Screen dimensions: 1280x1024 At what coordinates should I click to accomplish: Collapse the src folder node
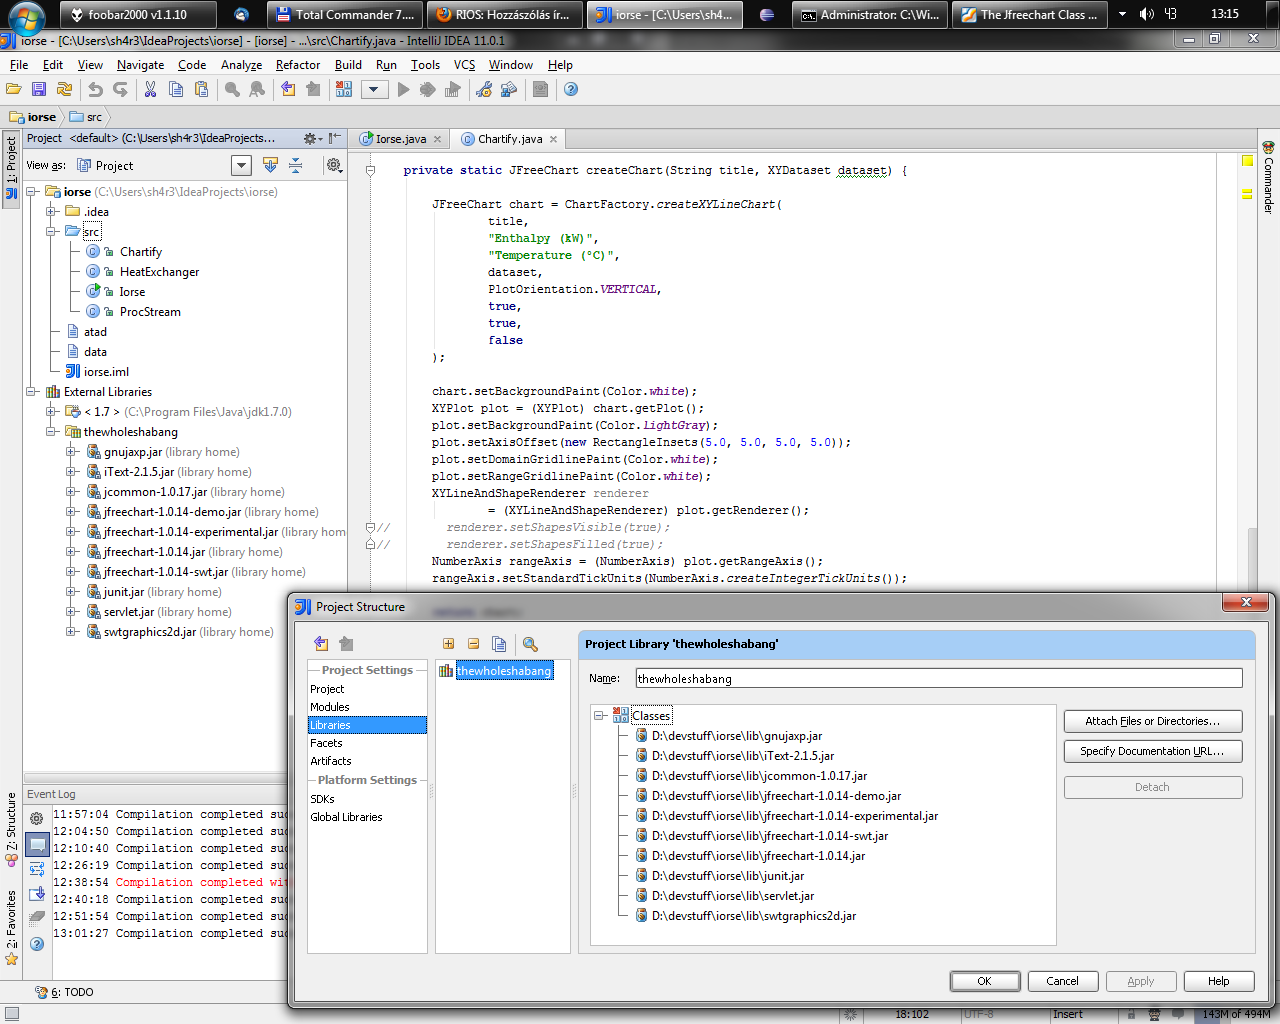pos(51,231)
